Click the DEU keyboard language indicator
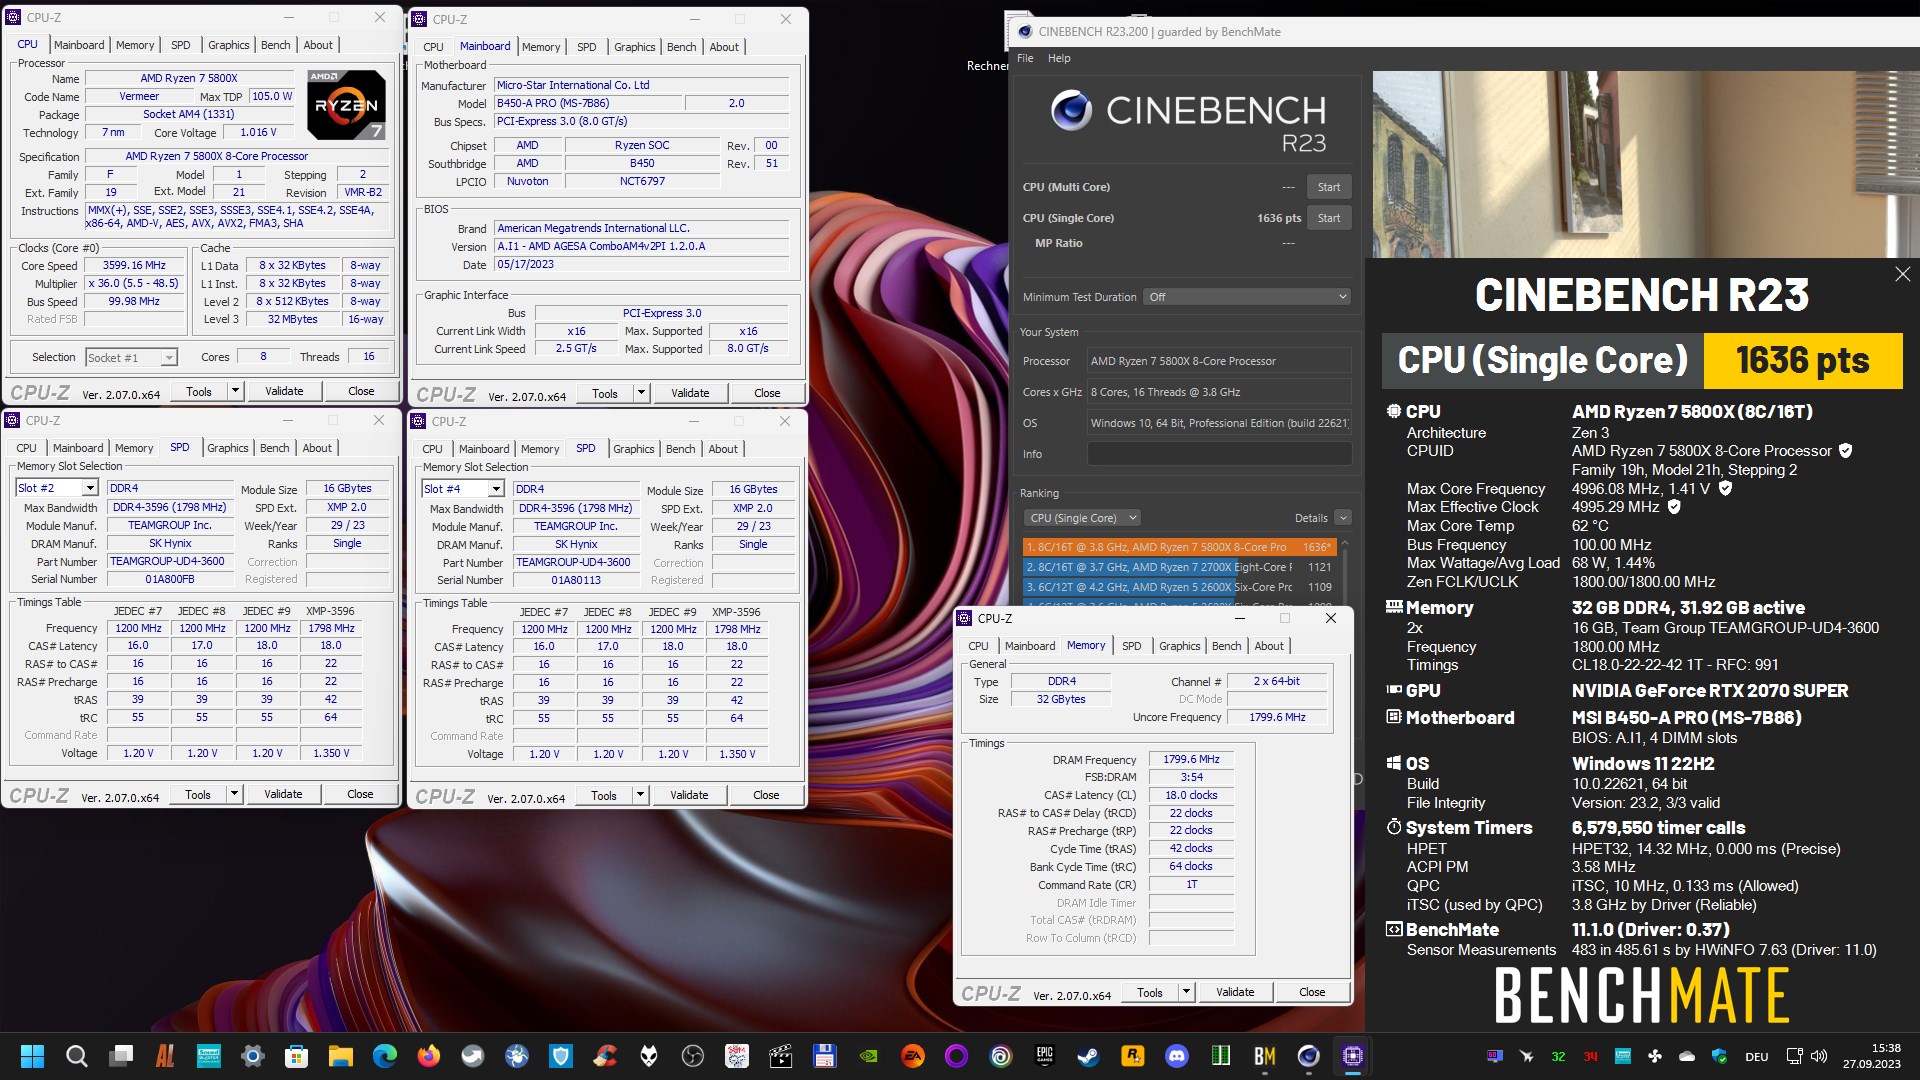The image size is (1920, 1080). 1756,1056
